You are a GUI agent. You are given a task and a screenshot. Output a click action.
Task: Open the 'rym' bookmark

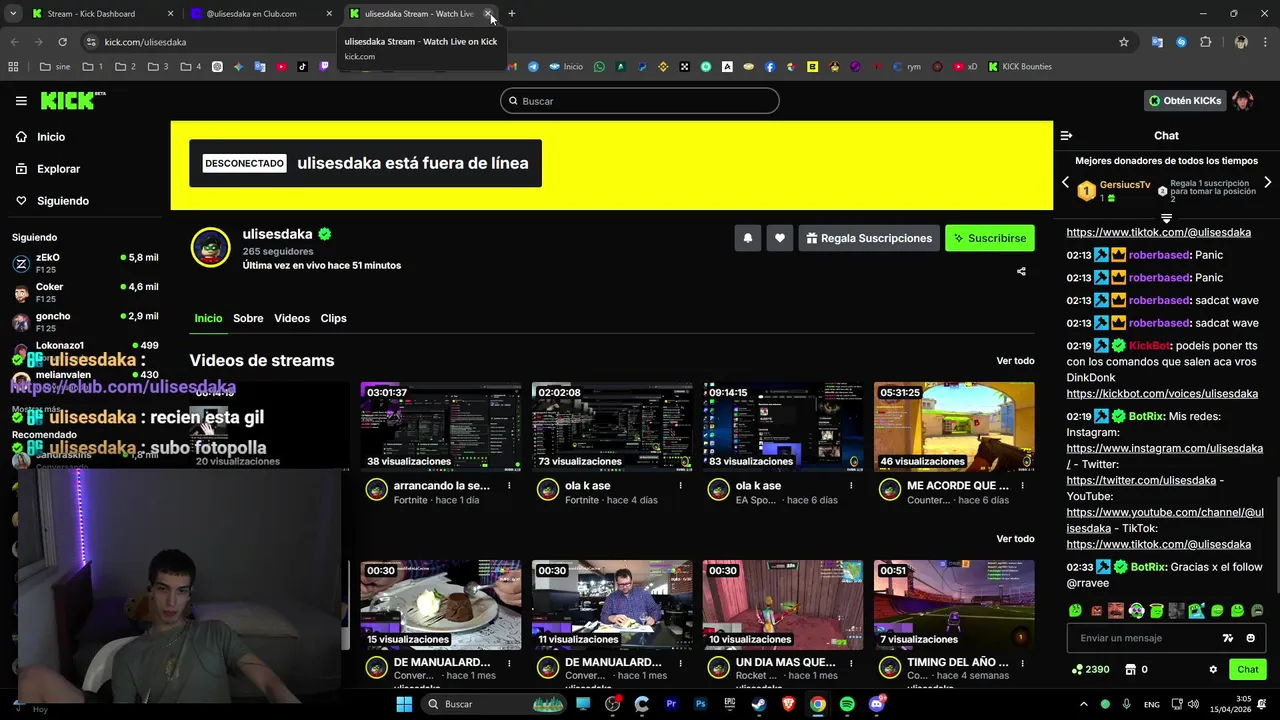(906, 67)
